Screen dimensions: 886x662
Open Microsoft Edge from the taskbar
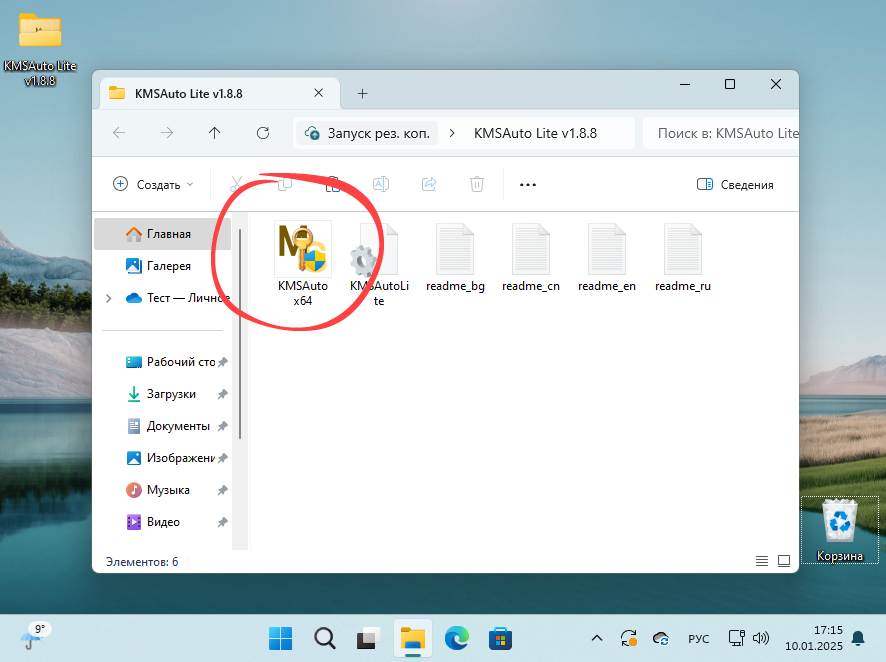pyautogui.click(x=456, y=638)
